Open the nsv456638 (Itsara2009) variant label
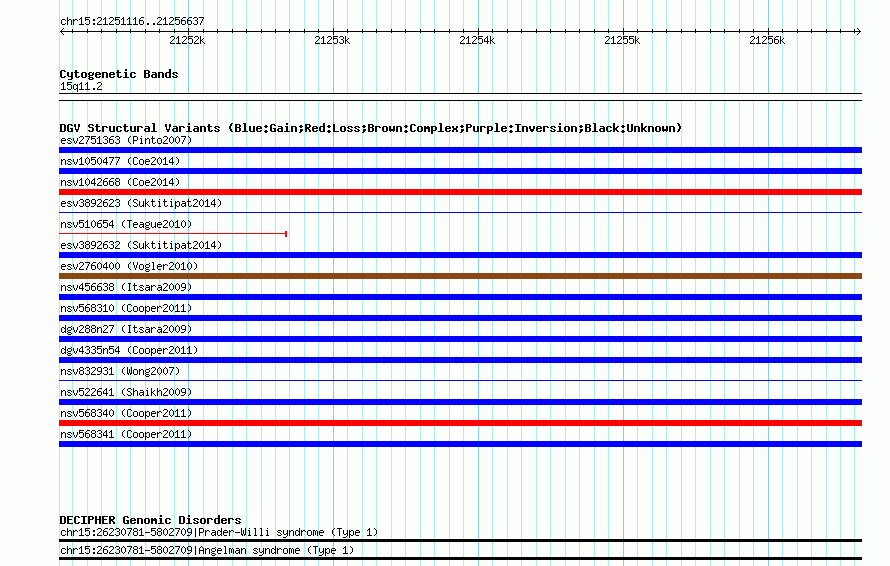 click(x=126, y=287)
